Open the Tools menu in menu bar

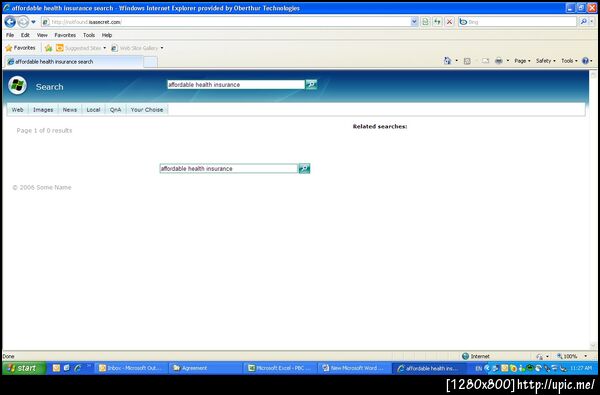89,35
